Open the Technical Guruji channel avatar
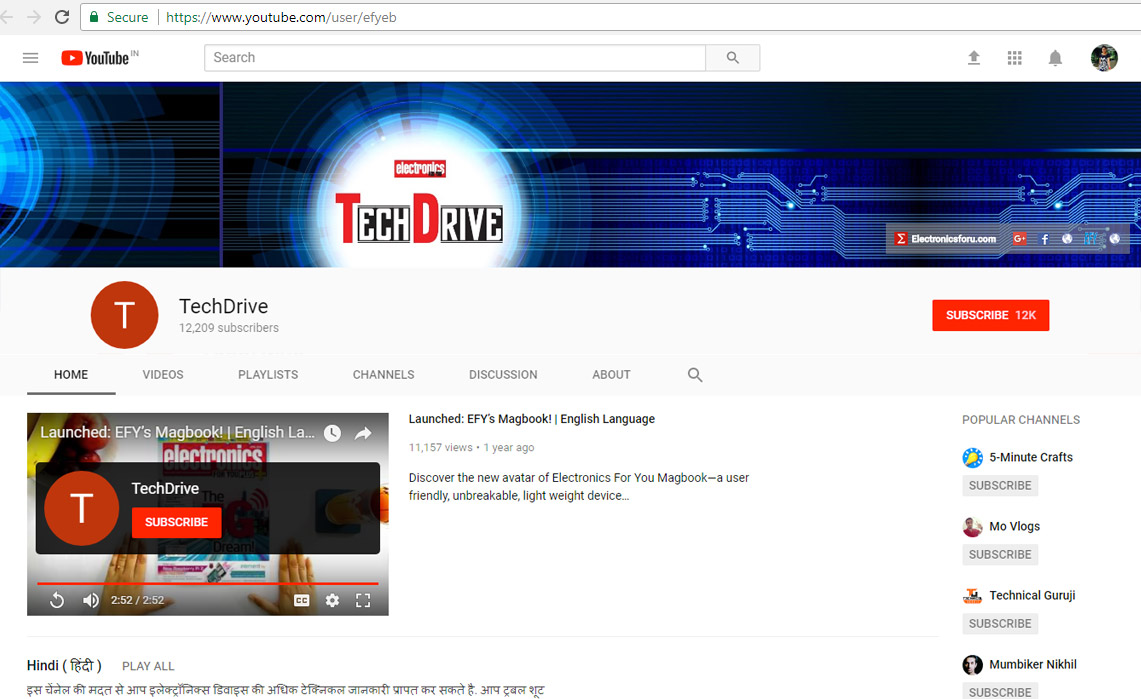This screenshot has width=1141, height=699. [x=972, y=596]
